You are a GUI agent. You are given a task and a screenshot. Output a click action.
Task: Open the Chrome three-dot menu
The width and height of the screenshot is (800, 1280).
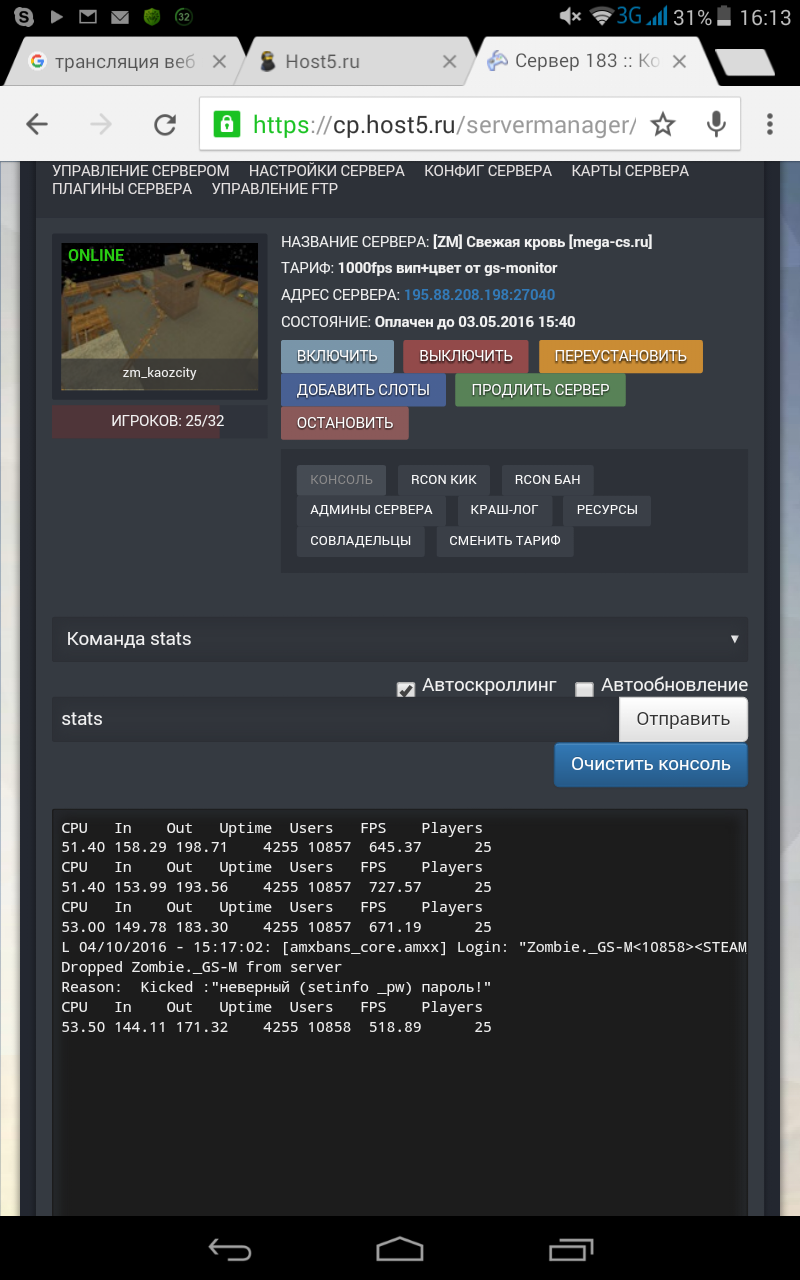[x=769, y=124]
